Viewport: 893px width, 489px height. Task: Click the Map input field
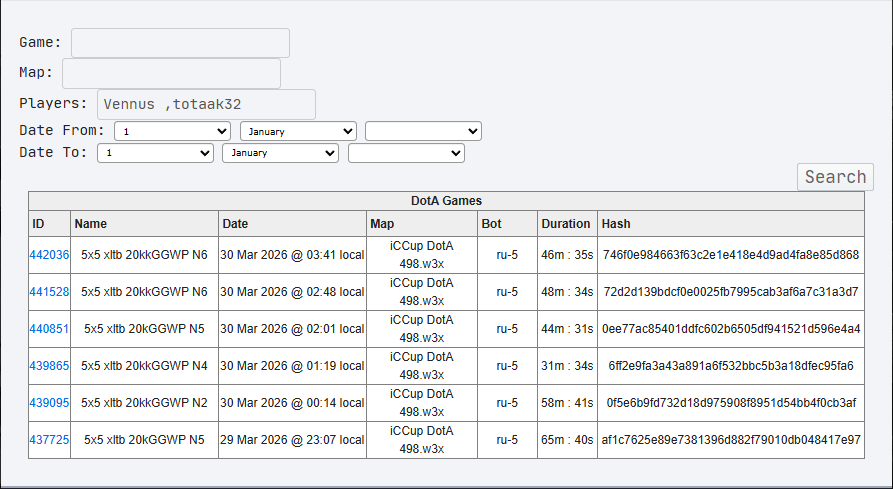[x=171, y=74]
